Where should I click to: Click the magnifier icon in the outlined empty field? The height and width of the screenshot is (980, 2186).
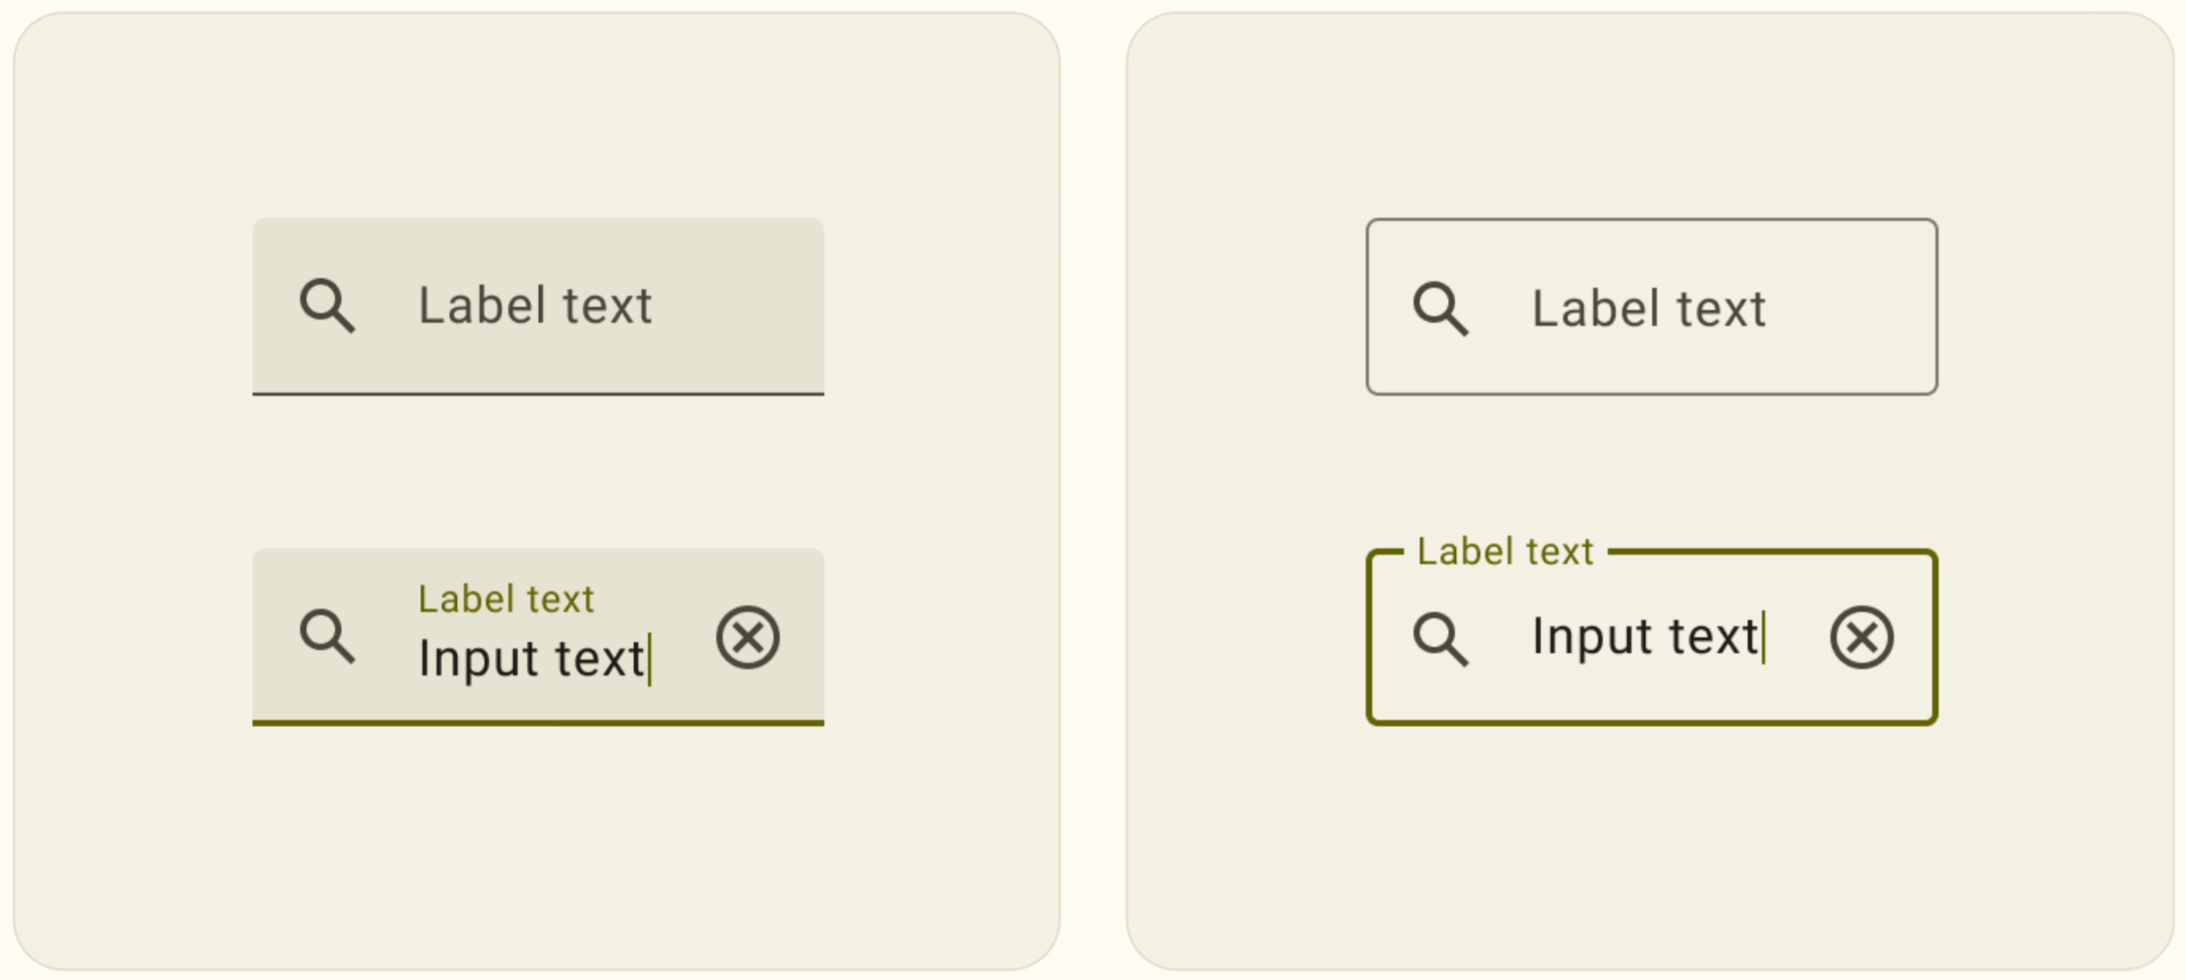click(x=1440, y=308)
